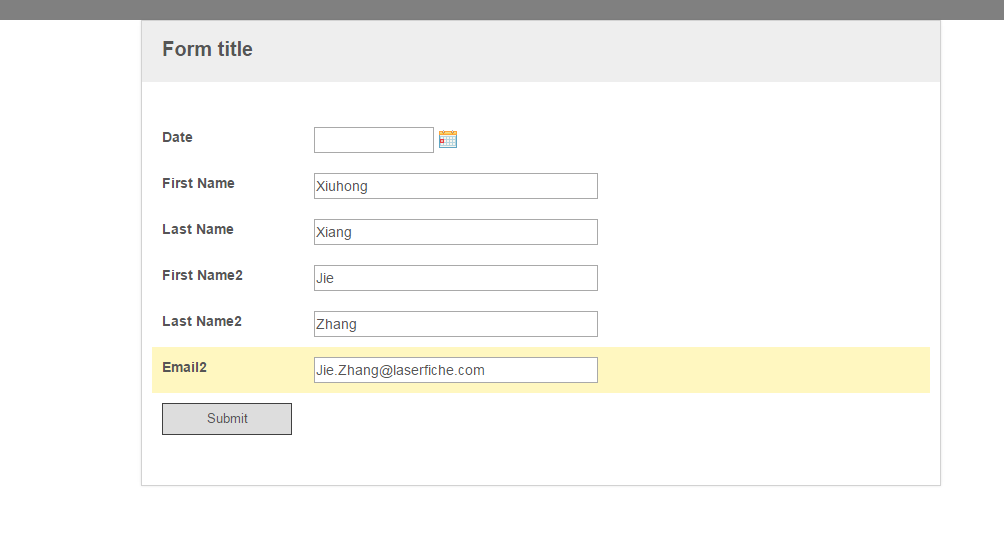Click the Last Name label

pos(197,229)
